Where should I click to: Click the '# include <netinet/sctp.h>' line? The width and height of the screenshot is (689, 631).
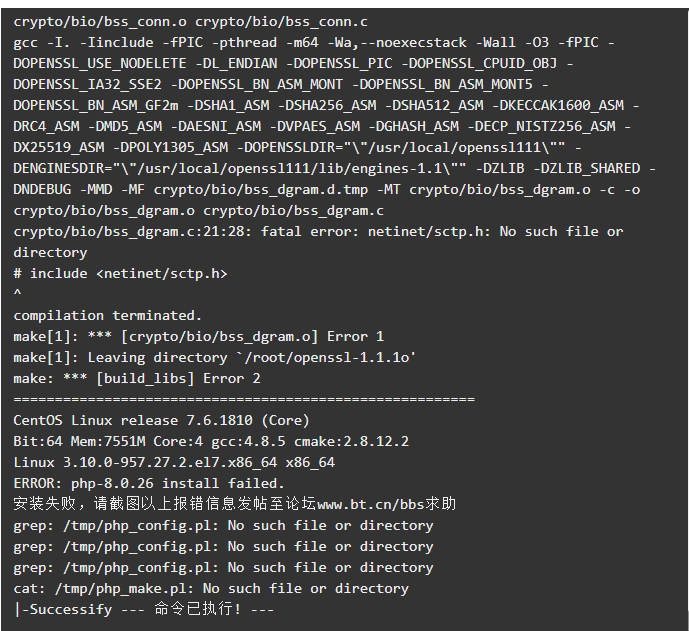(x=120, y=274)
